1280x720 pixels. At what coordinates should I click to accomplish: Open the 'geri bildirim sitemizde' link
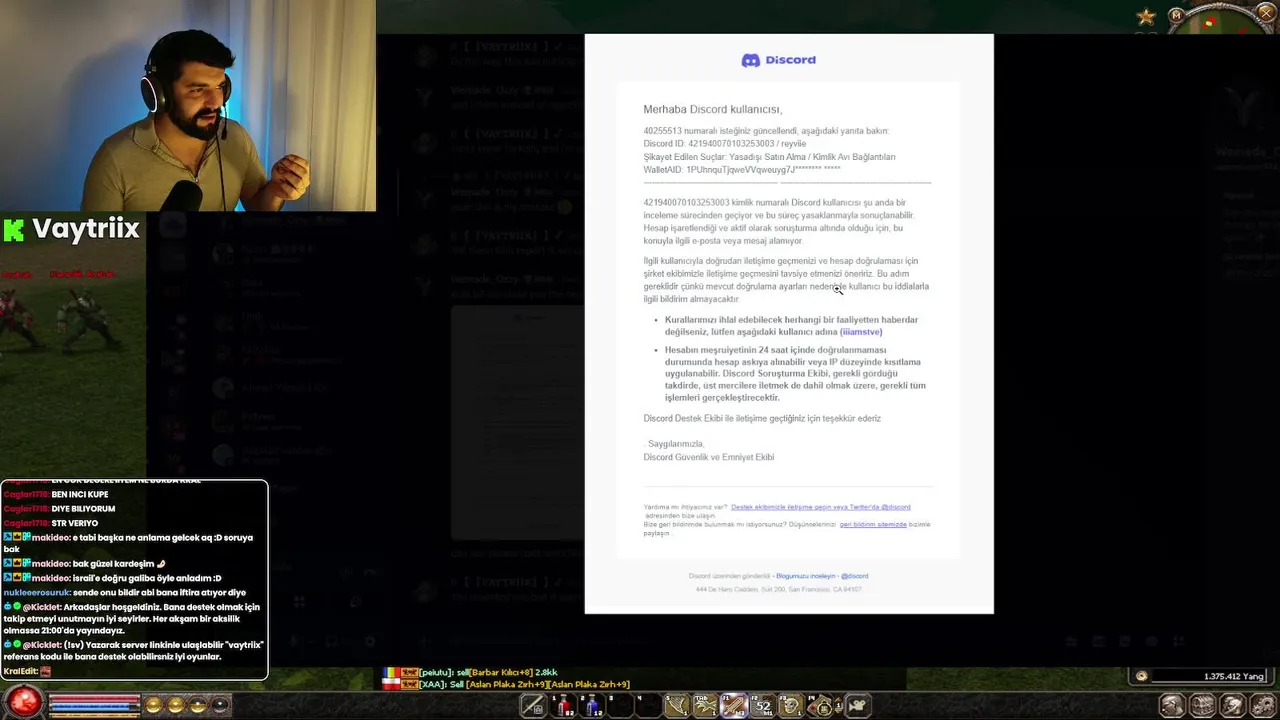873,524
